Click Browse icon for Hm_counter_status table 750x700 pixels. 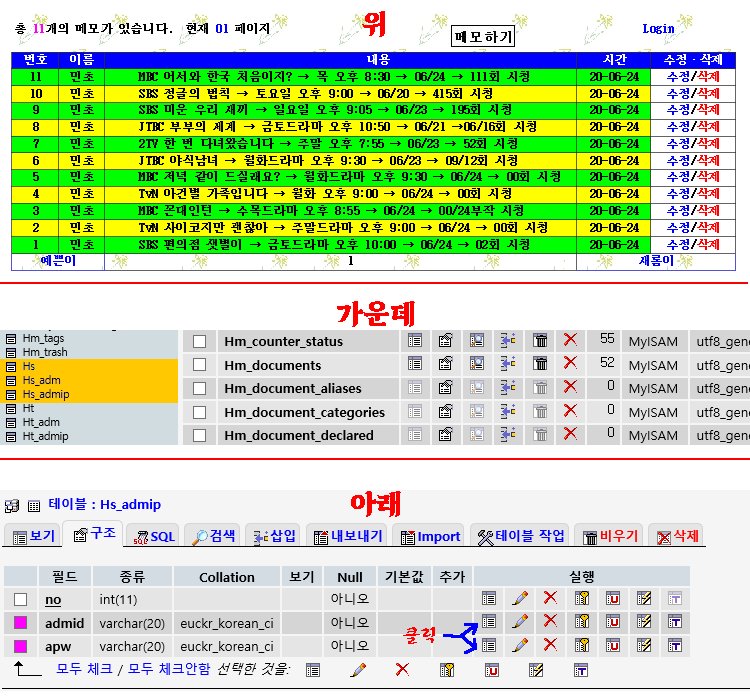pyautogui.click(x=415, y=341)
